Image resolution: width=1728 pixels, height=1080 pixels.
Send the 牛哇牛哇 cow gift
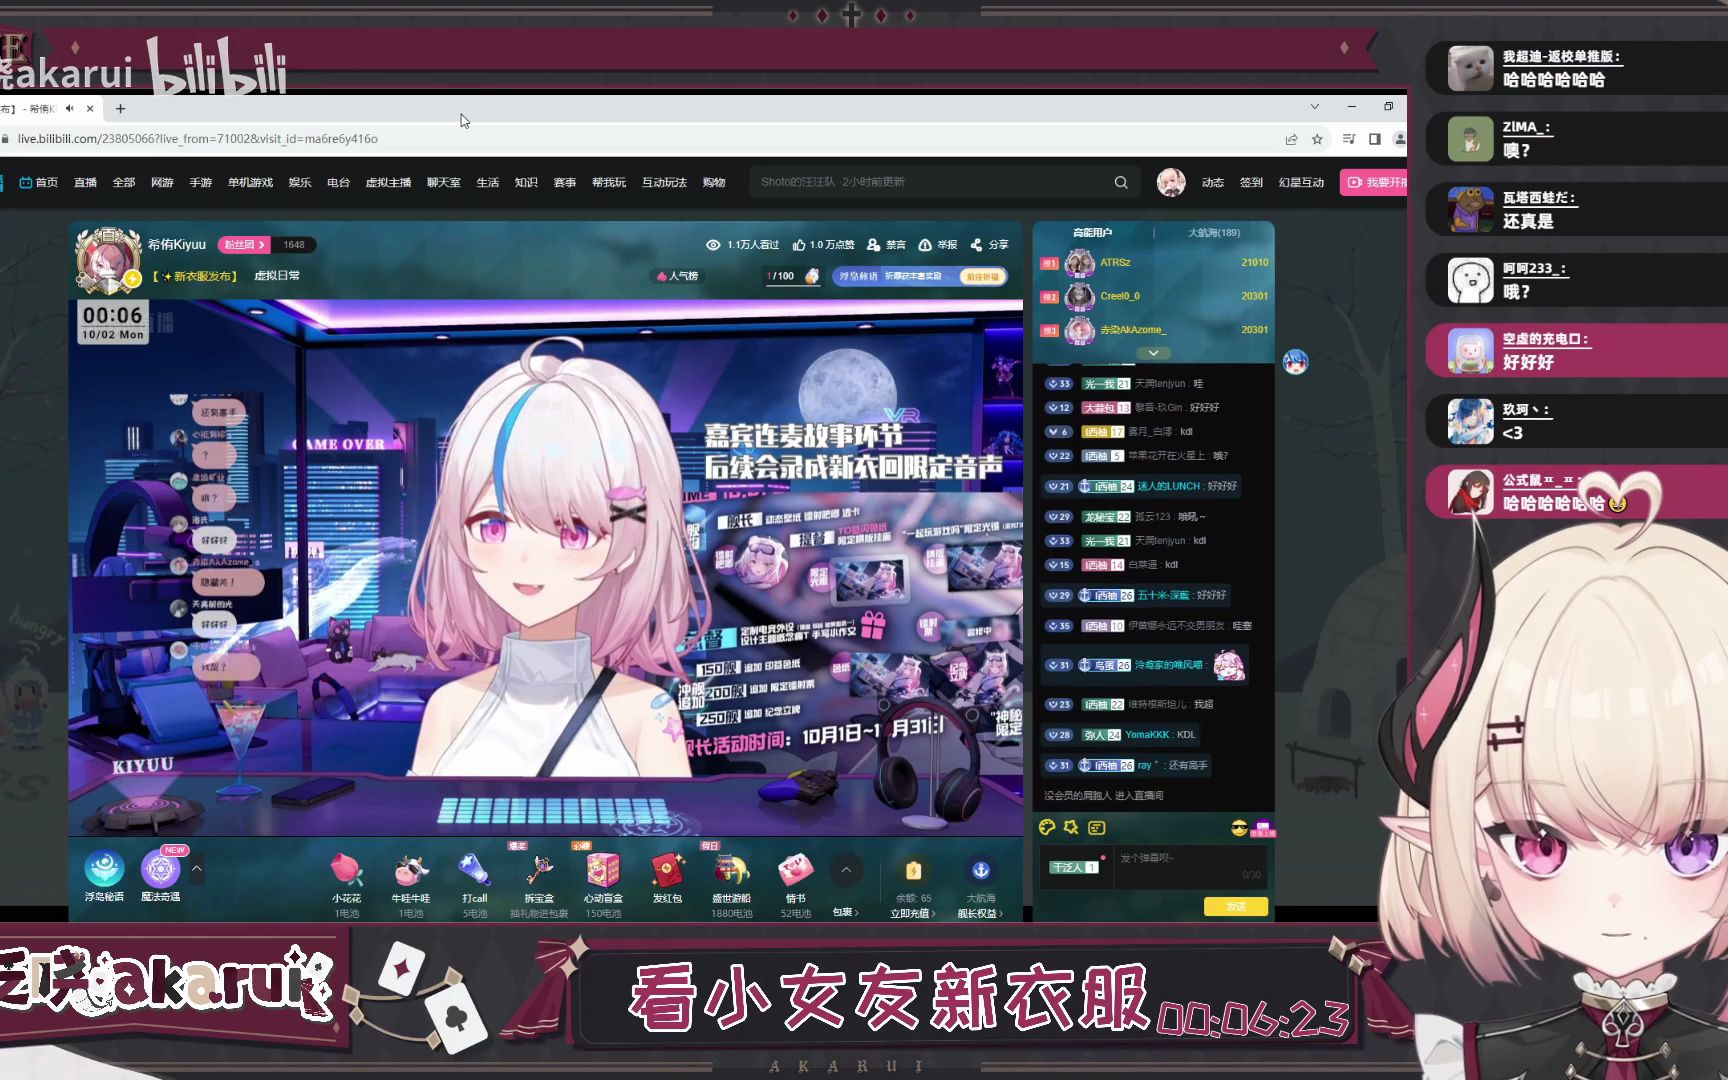click(411, 872)
